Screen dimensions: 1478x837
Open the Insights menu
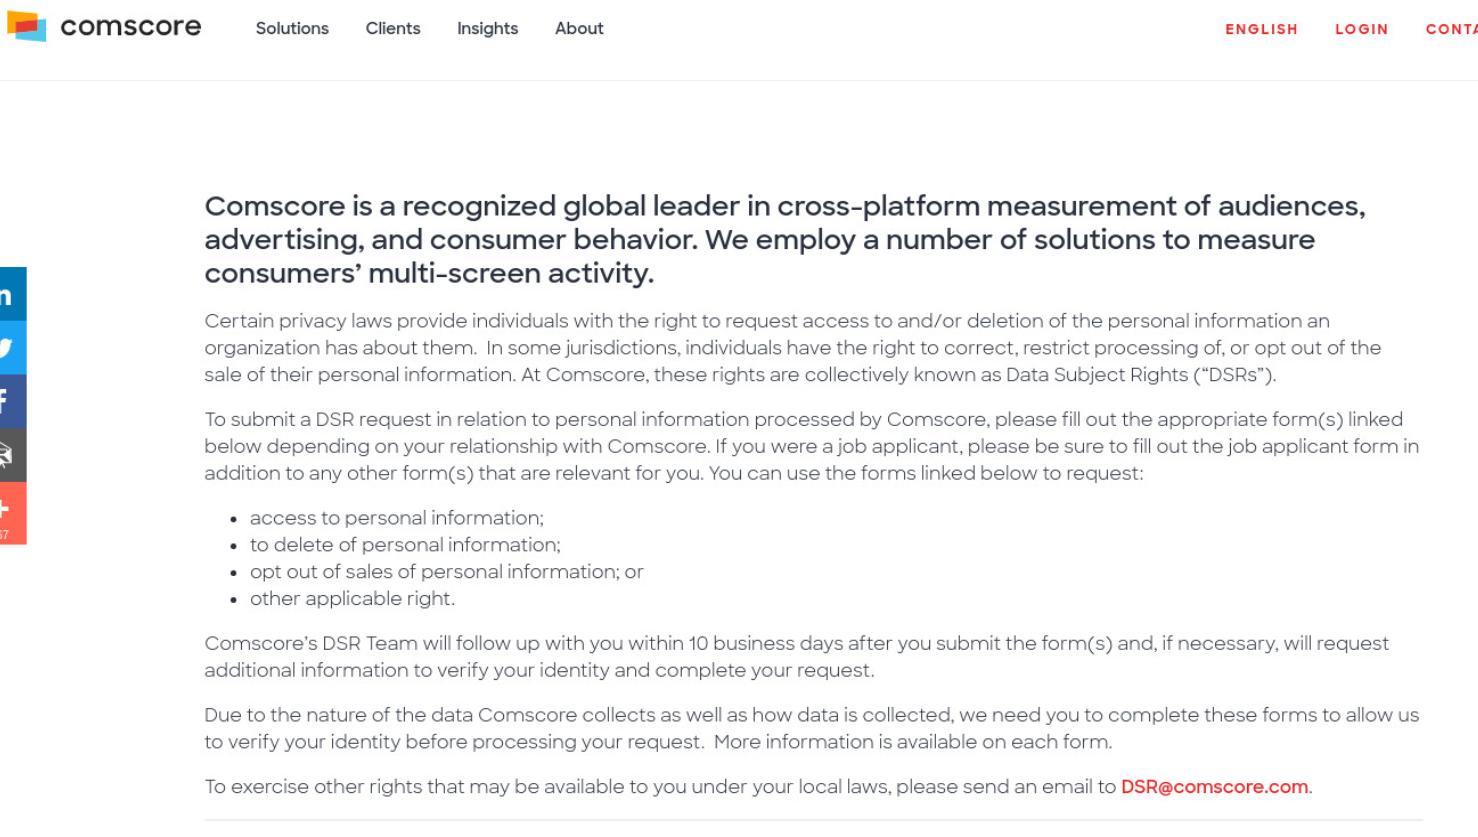[488, 29]
